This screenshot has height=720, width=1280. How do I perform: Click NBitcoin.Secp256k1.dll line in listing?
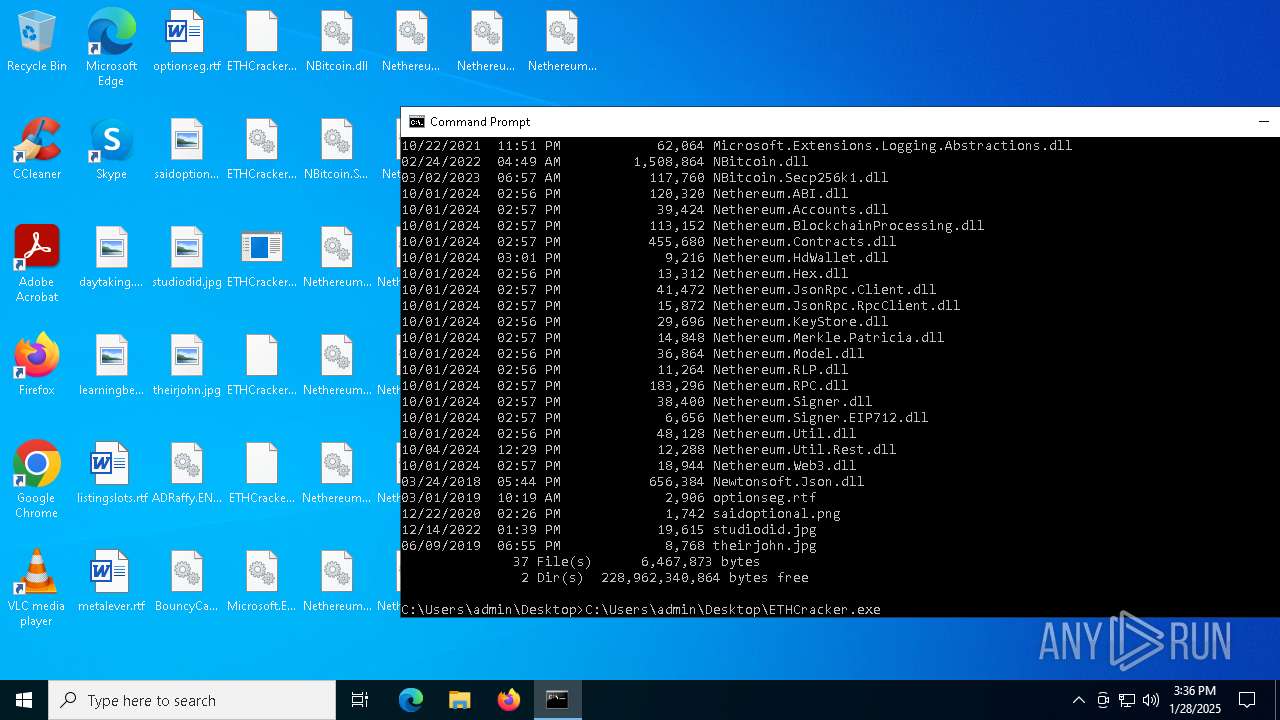[x=644, y=178]
